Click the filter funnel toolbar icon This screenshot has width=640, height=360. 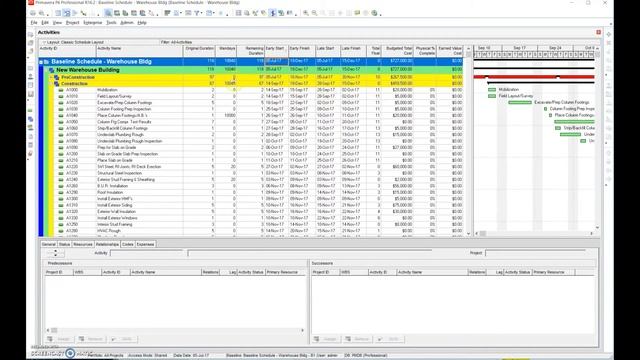[x=196, y=13]
